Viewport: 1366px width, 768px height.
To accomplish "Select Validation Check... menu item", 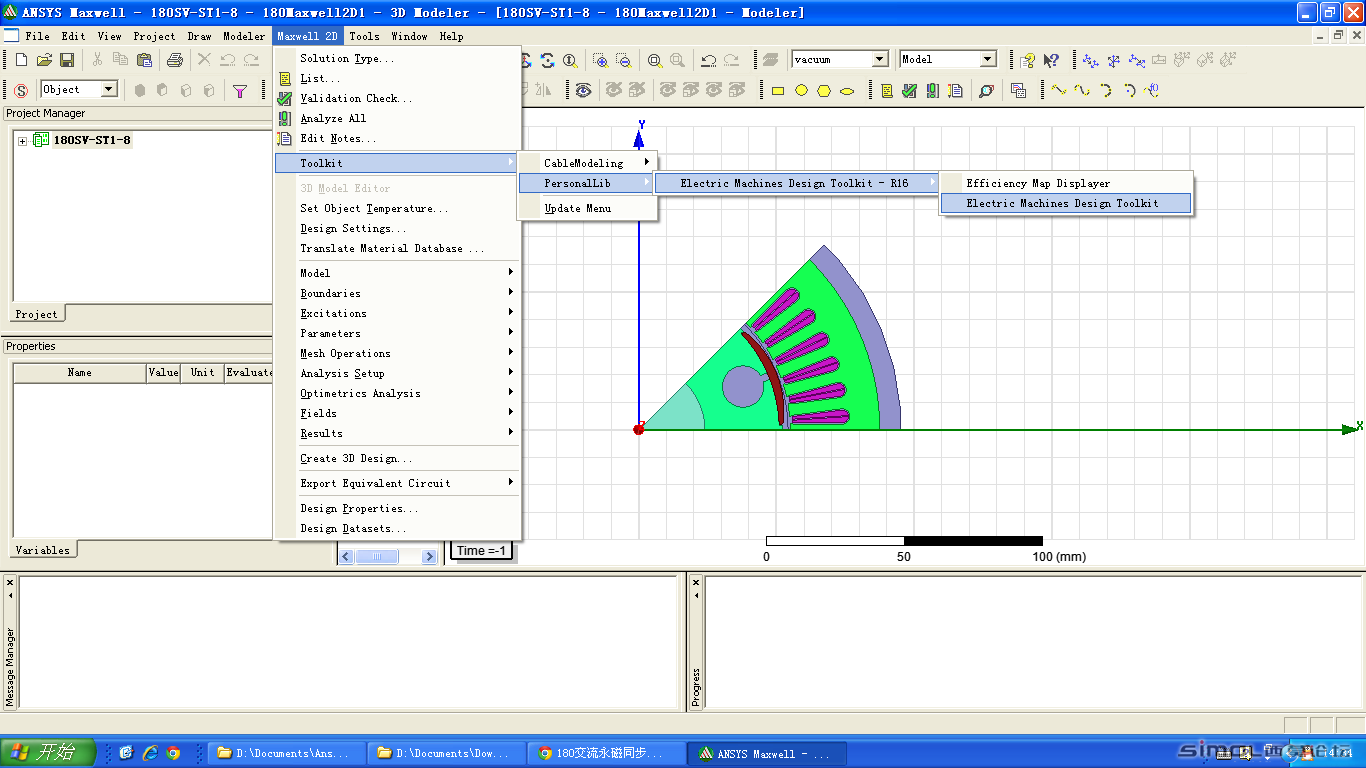I will pos(398,98).
